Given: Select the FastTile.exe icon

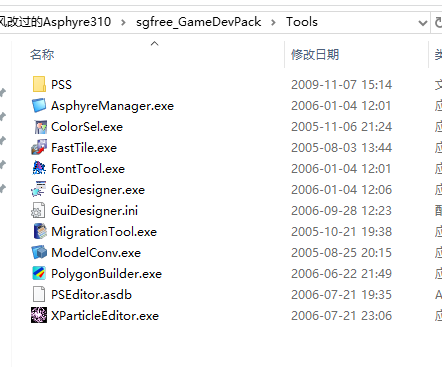Looking at the screenshot, I should pyautogui.click(x=39, y=148).
